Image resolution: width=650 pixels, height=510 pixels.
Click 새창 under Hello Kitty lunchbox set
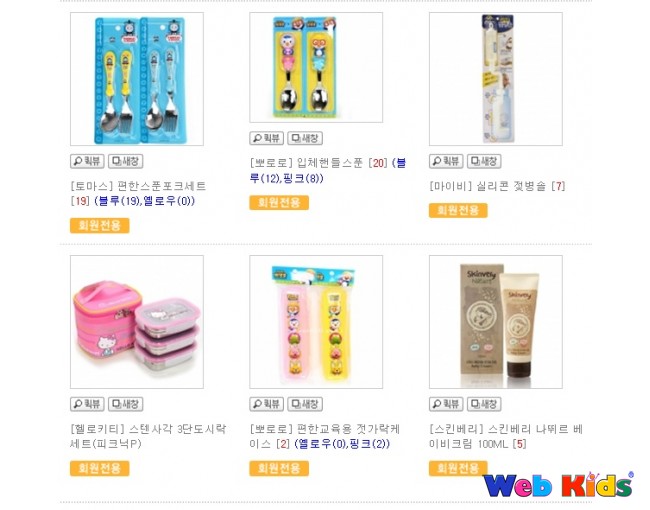(126, 404)
